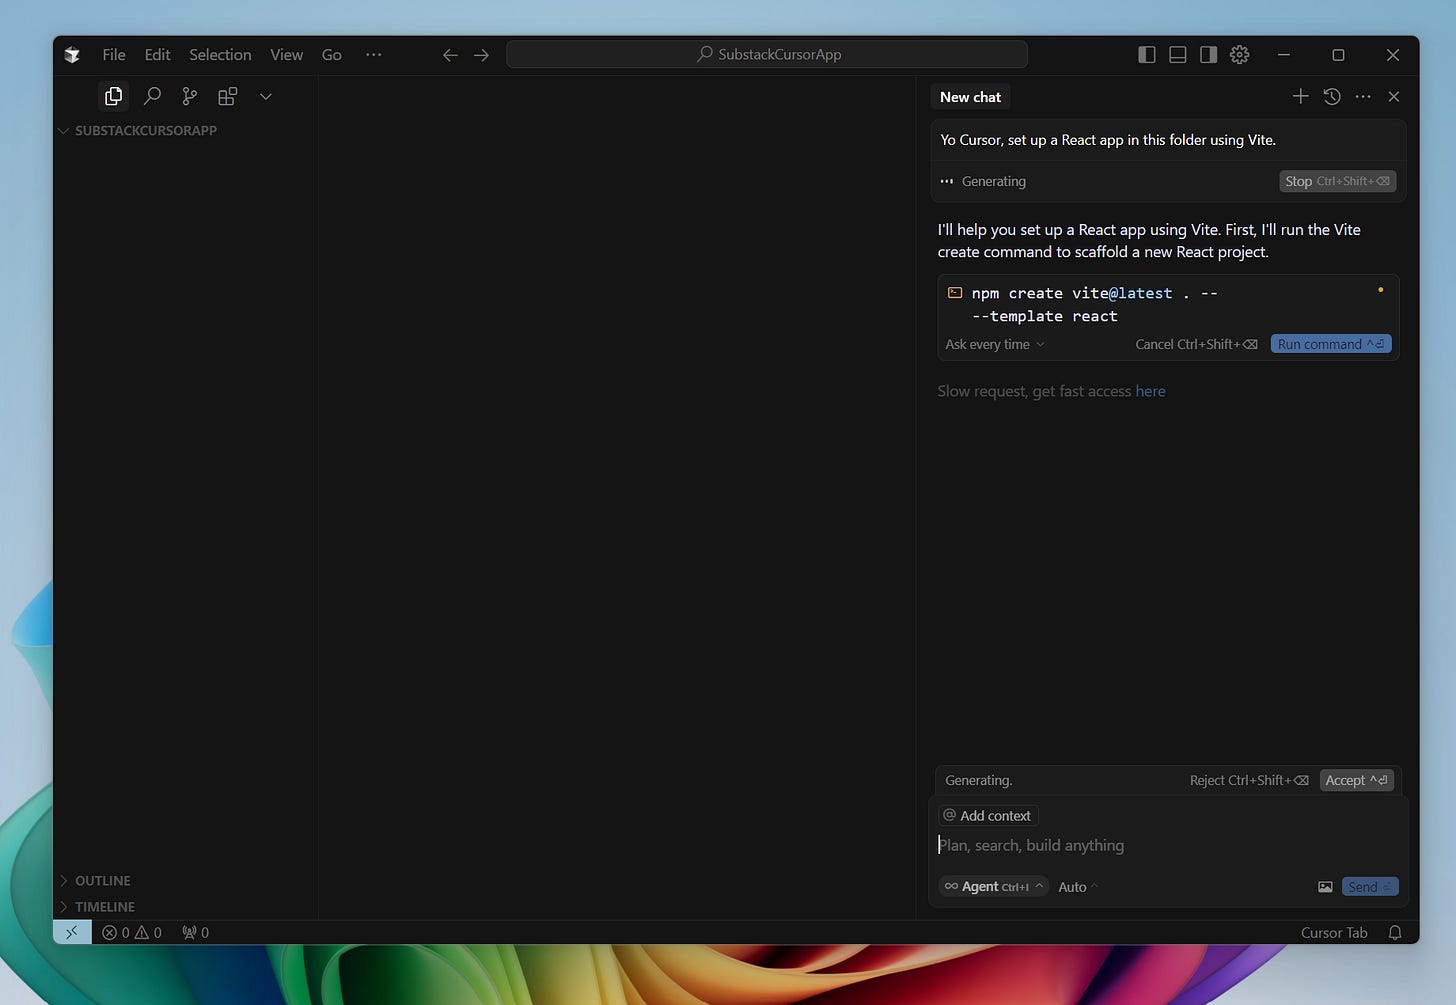The image size is (1456, 1005).
Task: Click the SubstackCursorApp command center search box
Action: point(767,54)
